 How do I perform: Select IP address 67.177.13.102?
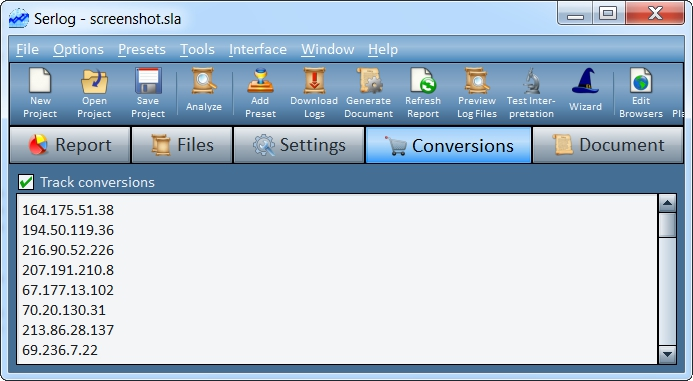click(68, 290)
